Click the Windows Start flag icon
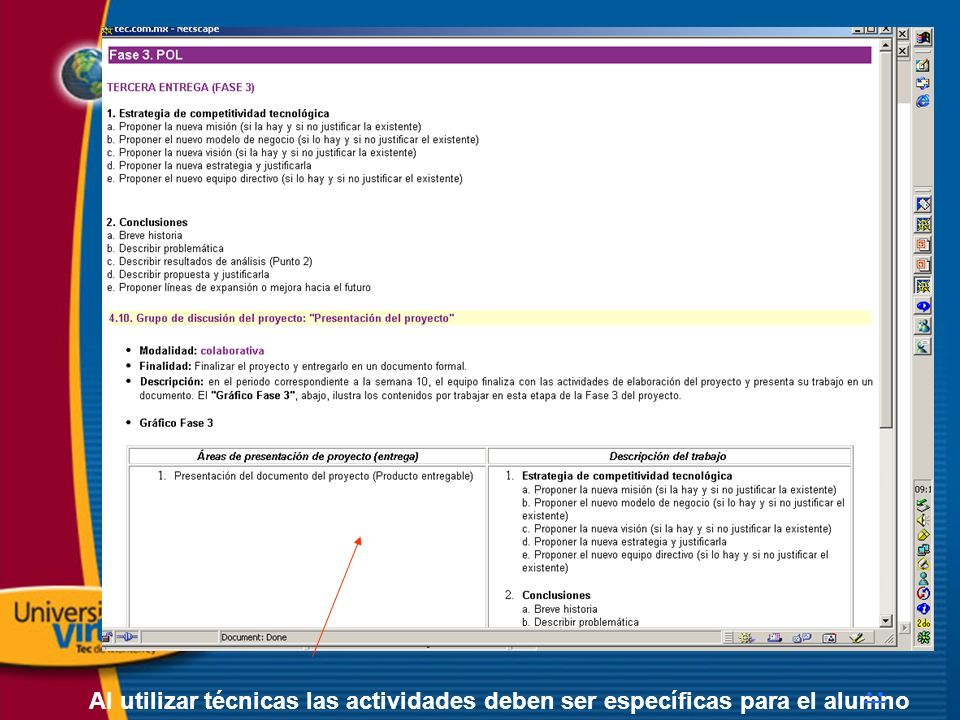 (923, 38)
